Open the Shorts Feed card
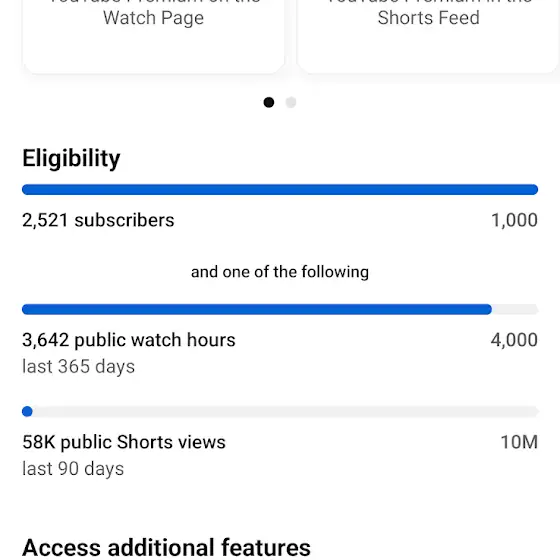560x560 pixels. click(x=428, y=36)
